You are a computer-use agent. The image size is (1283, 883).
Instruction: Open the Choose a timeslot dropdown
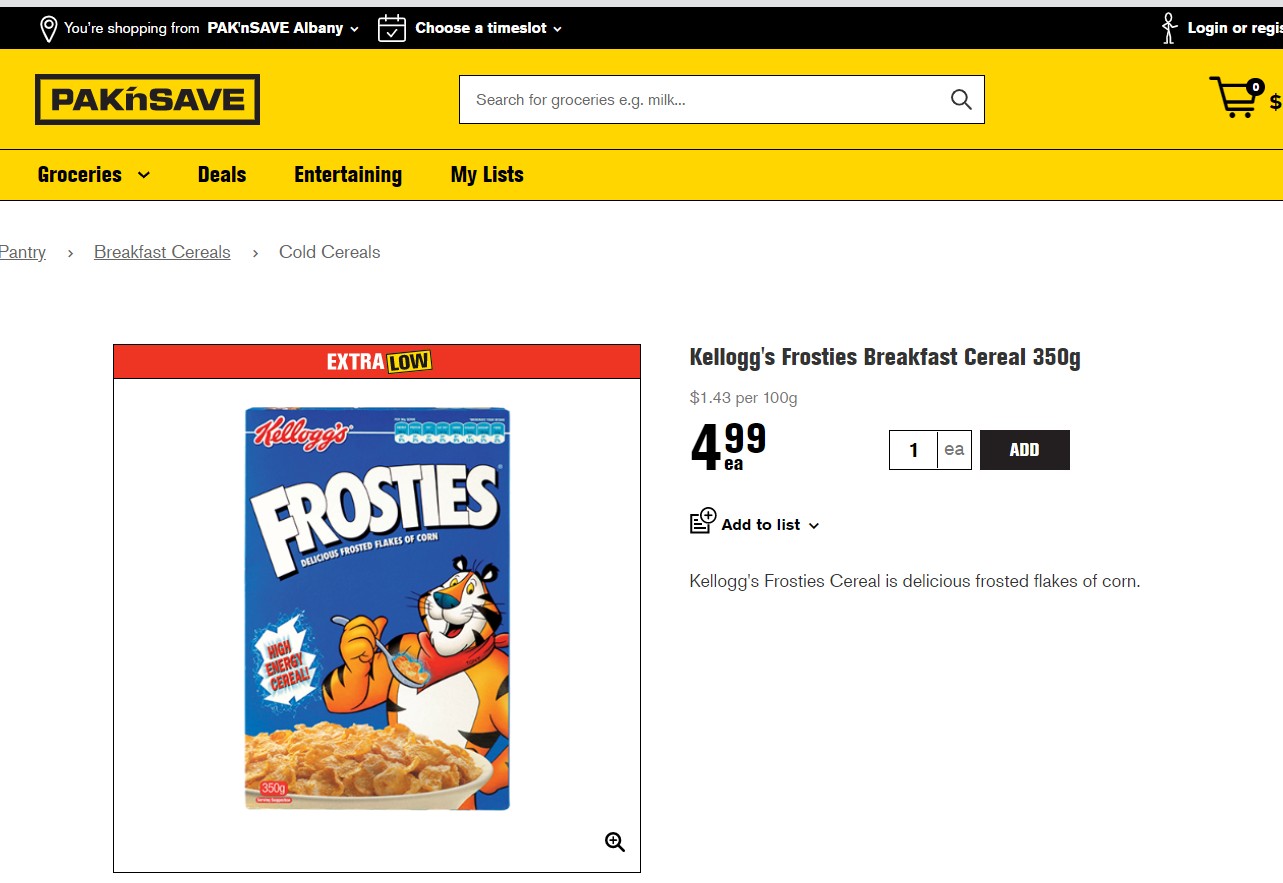click(489, 28)
